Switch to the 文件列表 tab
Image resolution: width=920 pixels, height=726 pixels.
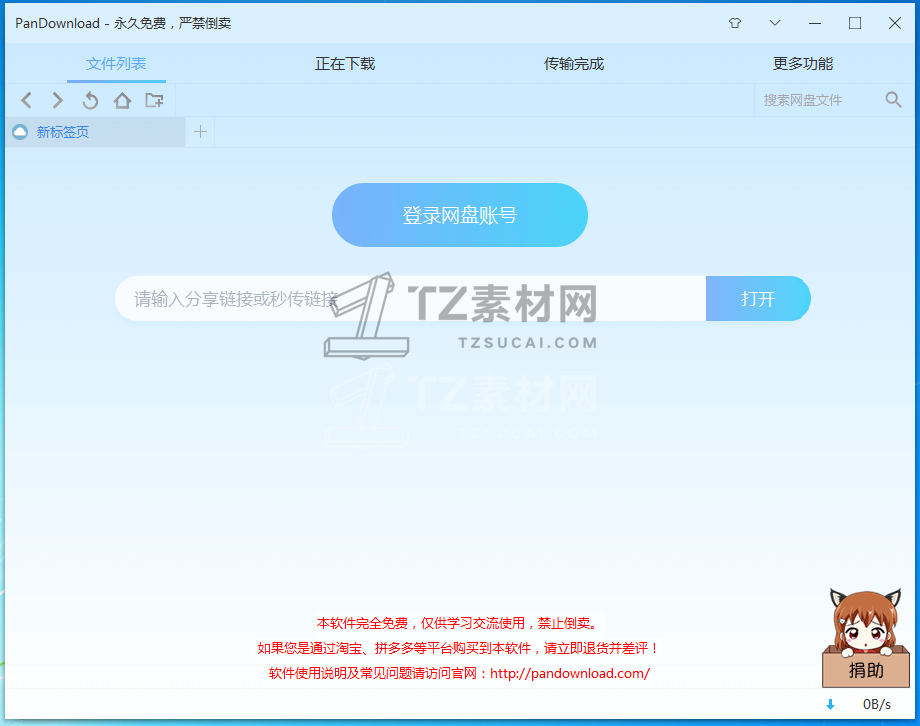coord(116,63)
